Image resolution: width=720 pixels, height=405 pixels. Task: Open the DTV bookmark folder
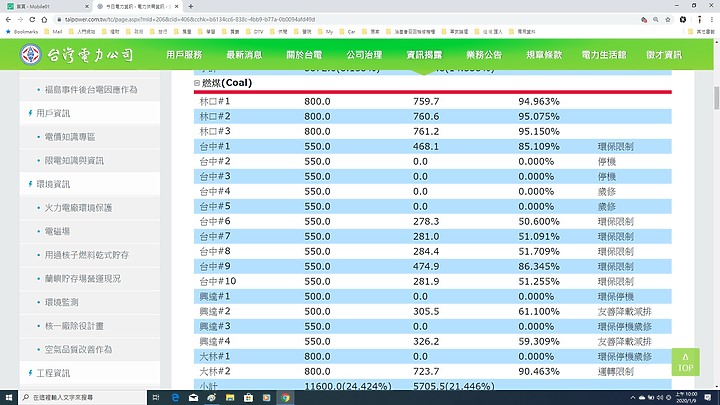[x=255, y=32]
